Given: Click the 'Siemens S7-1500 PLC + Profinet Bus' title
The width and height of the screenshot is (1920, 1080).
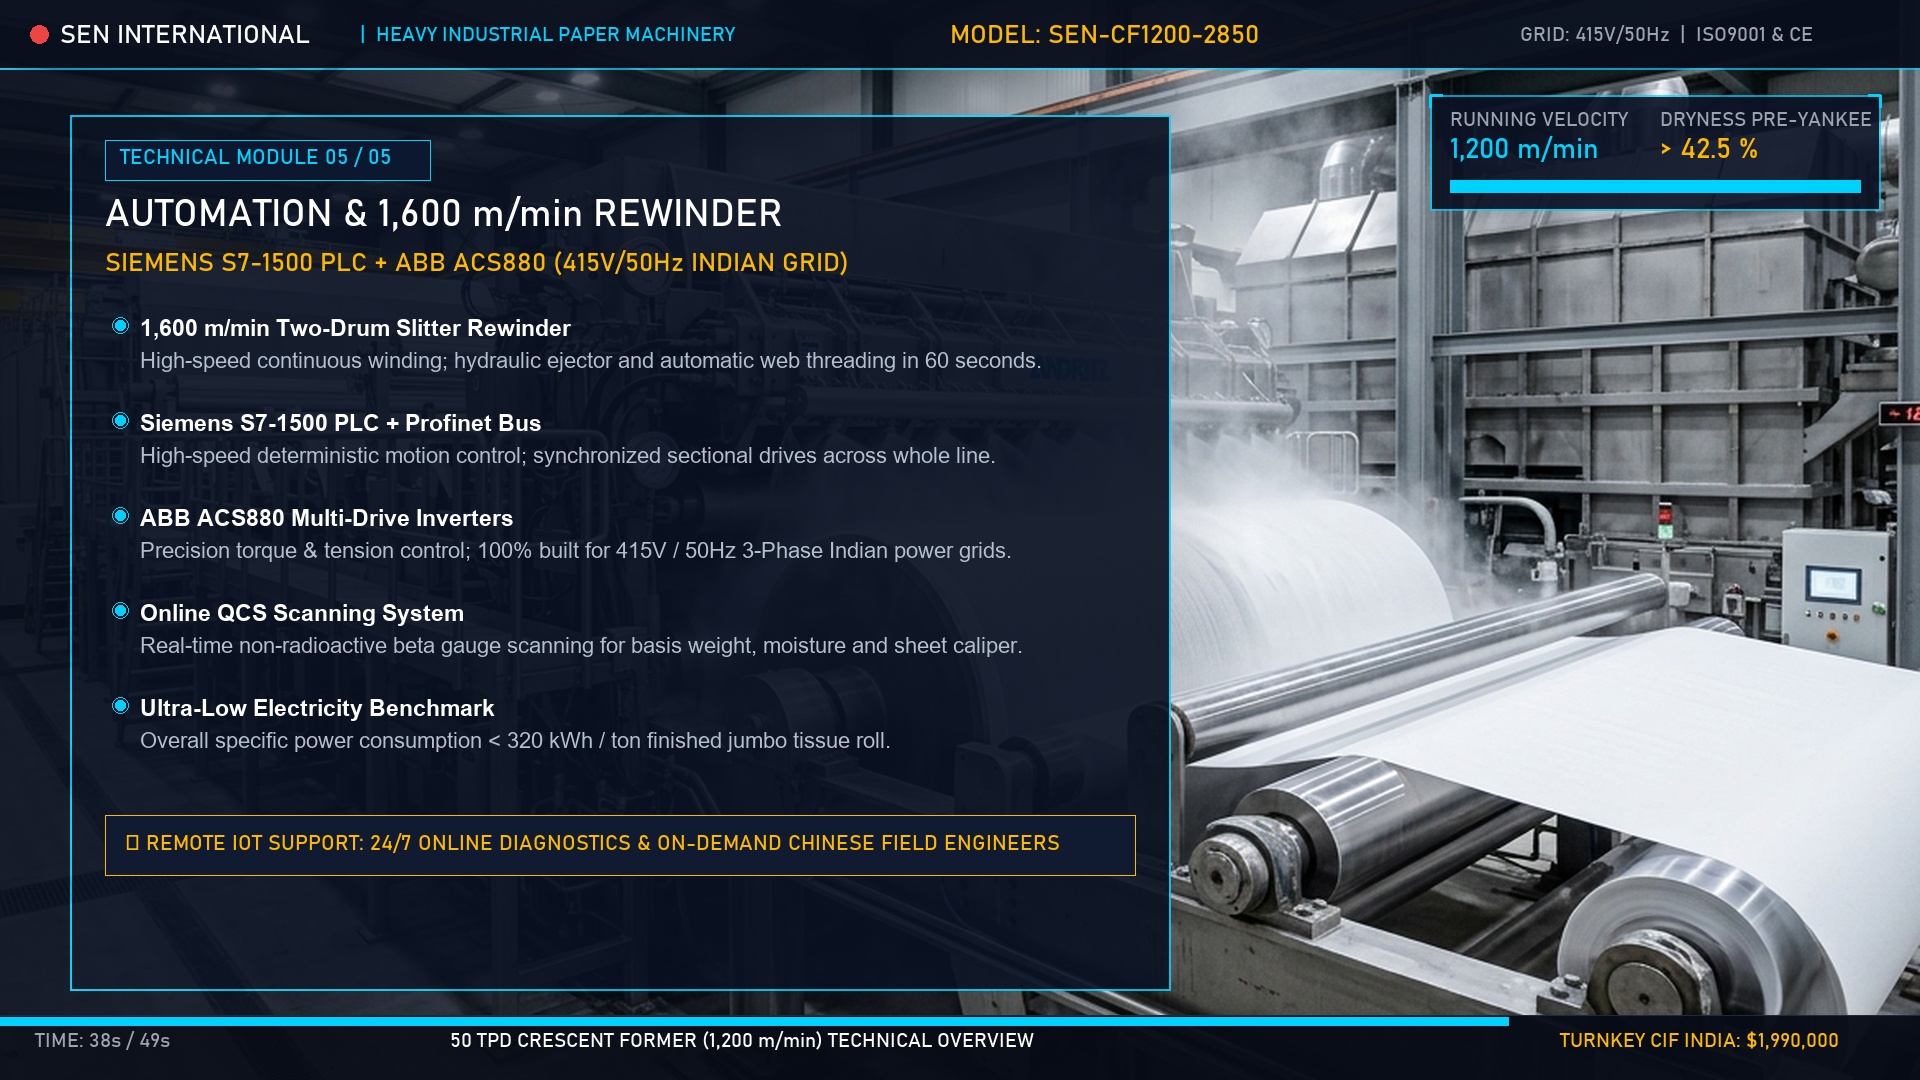Looking at the screenshot, I should (340, 423).
